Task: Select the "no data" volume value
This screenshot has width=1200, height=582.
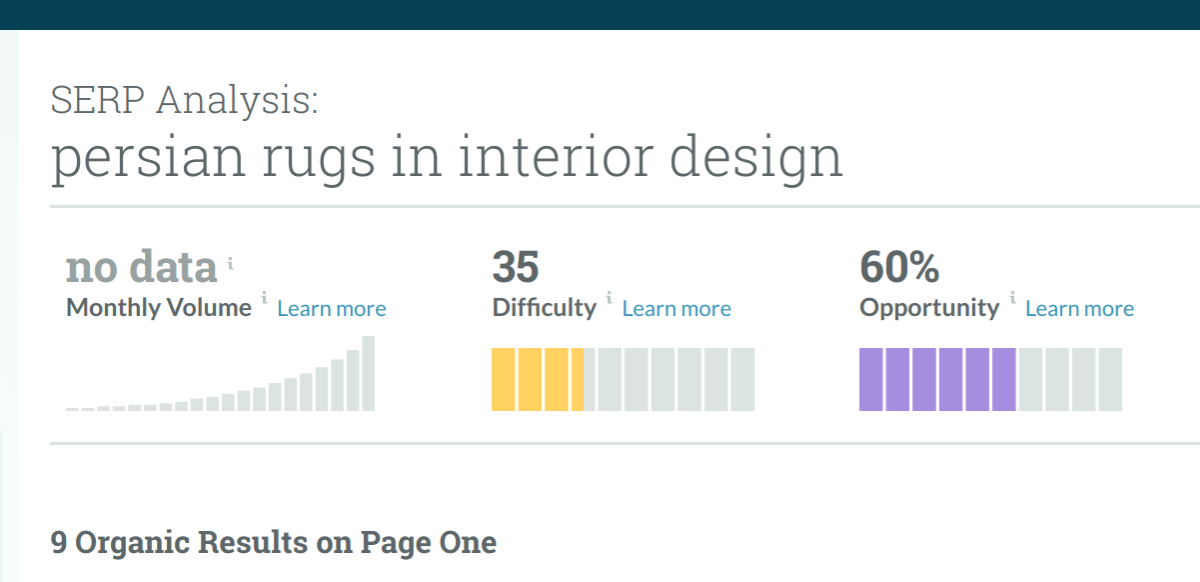Action: pyautogui.click(x=141, y=267)
